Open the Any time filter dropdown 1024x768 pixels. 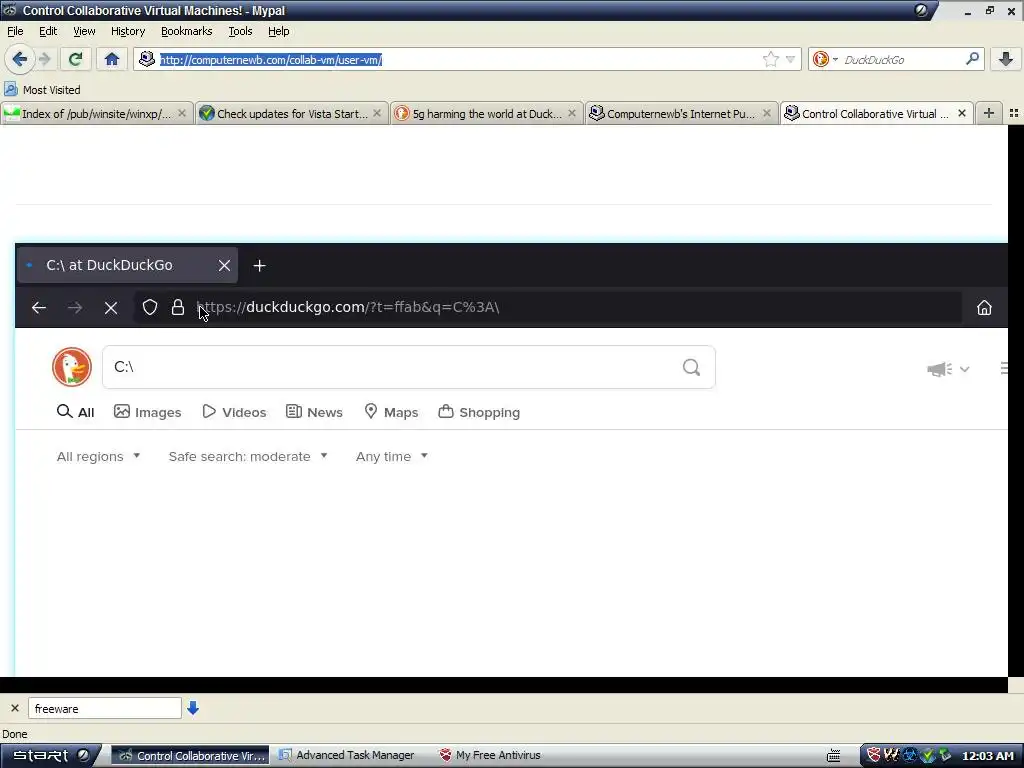[392, 456]
